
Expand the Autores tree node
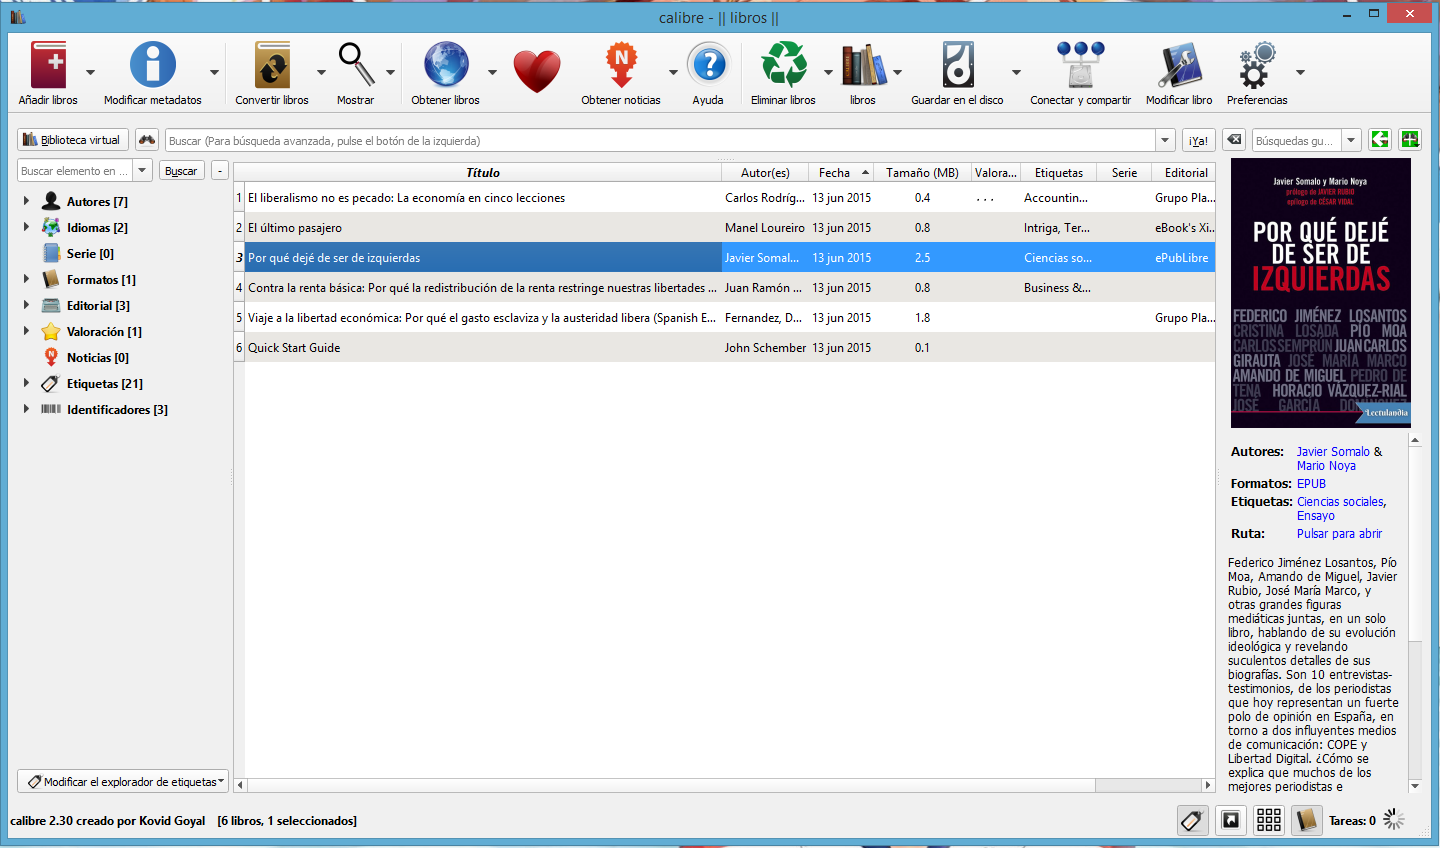tap(26, 201)
